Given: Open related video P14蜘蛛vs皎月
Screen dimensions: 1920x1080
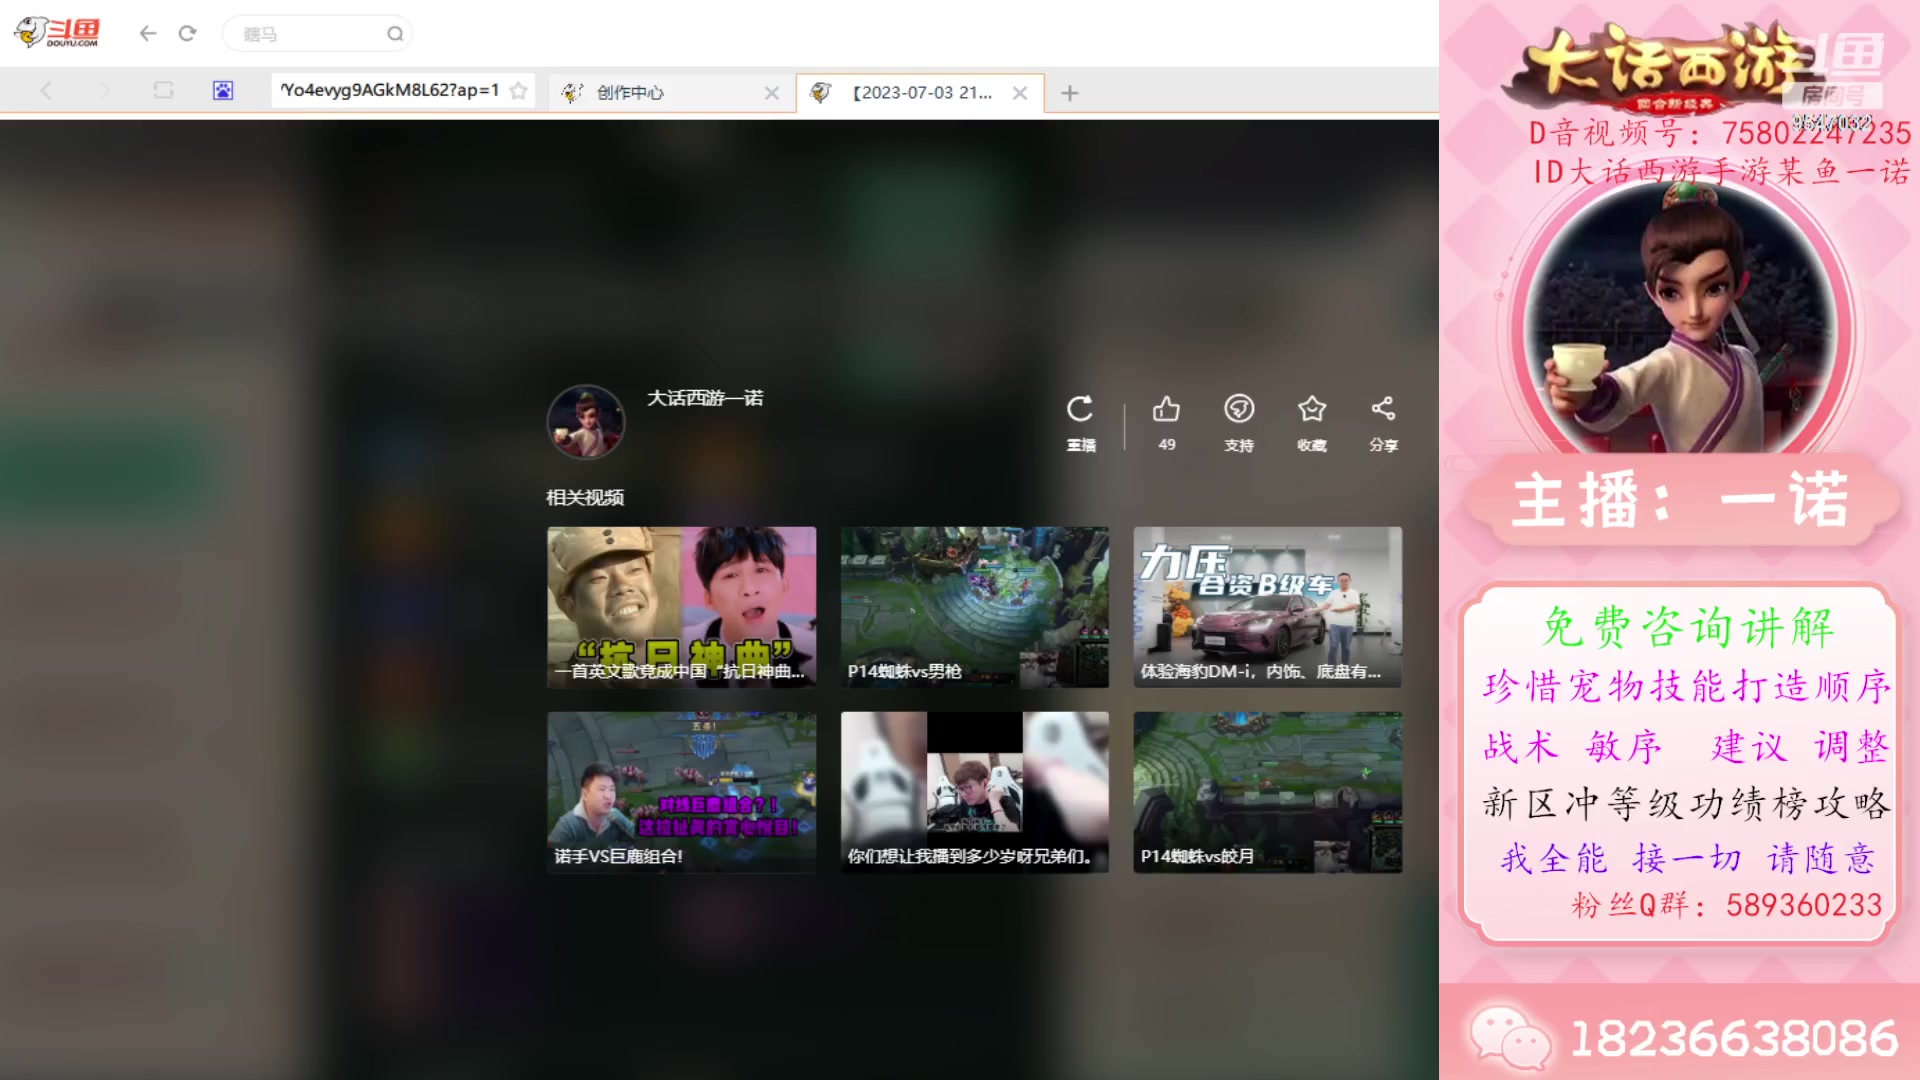Looking at the screenshot, I should pyautogui.click(x=1268, y=792).
